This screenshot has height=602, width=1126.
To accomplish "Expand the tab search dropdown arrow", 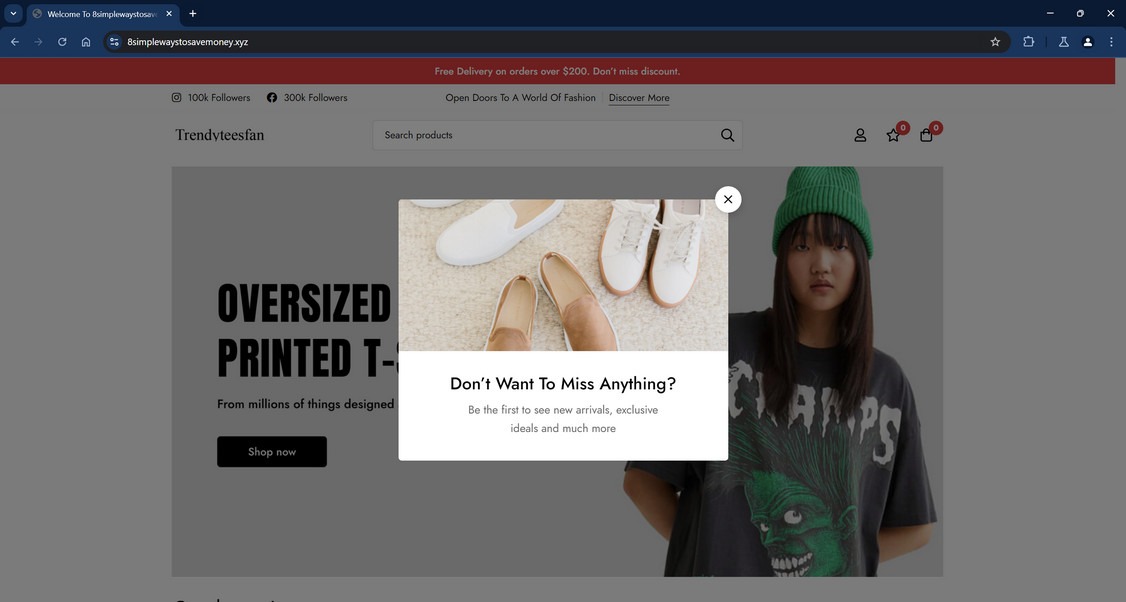I will coord(13,14).
